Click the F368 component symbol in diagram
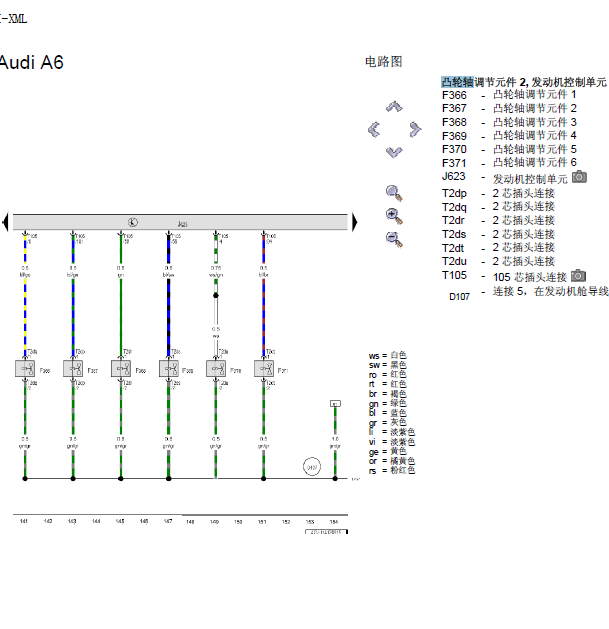The height and width of the screenshot is (629, 609). [x=121, y=368]
